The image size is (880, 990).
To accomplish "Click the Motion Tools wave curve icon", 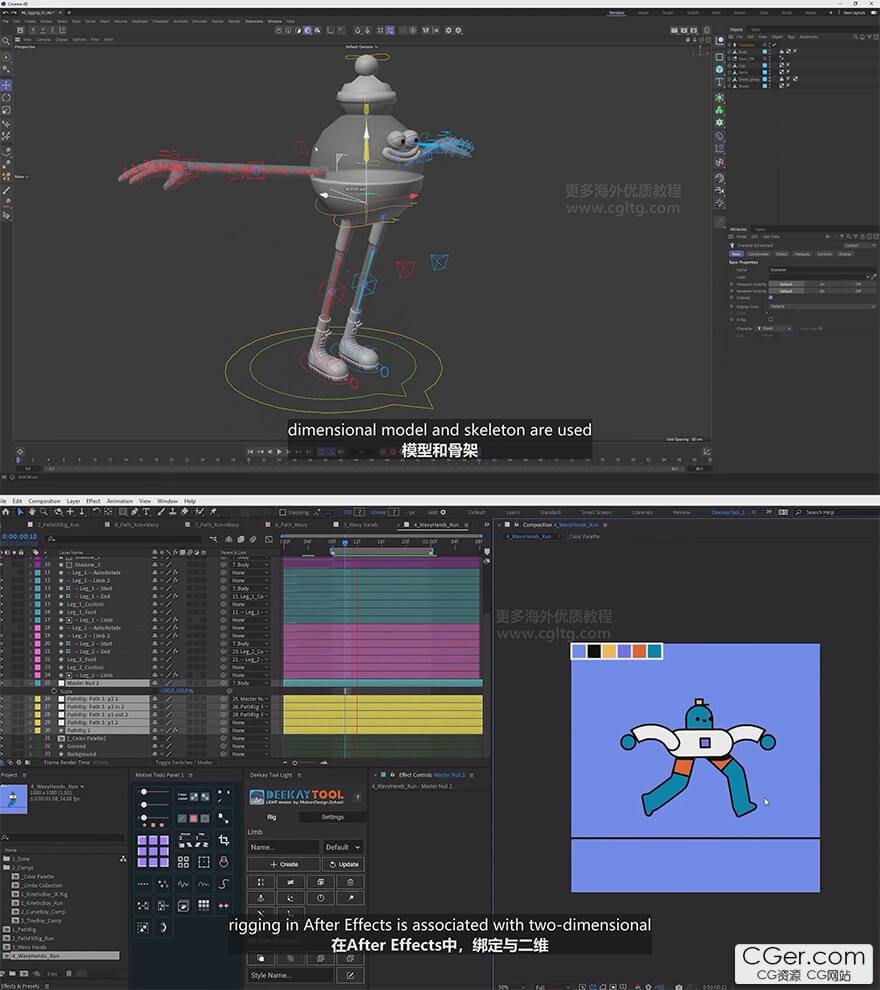I will [183, 884].
